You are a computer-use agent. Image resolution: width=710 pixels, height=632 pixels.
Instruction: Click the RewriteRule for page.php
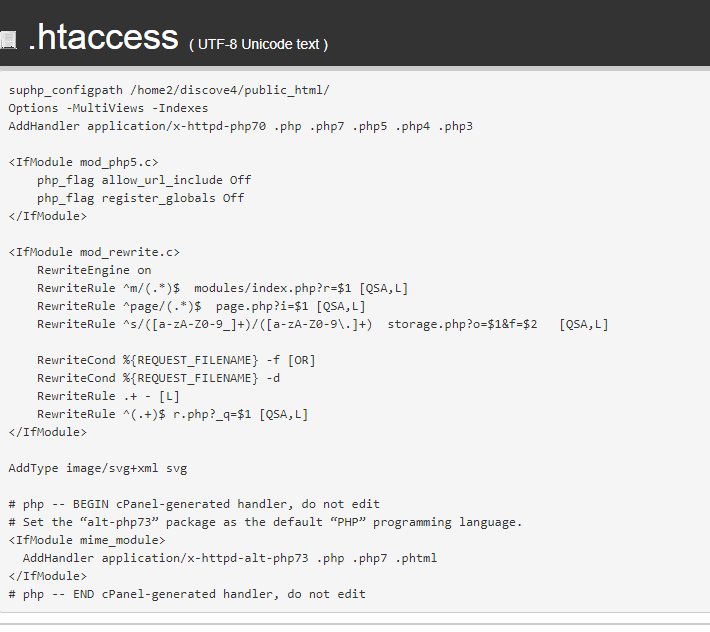[201, 306]
